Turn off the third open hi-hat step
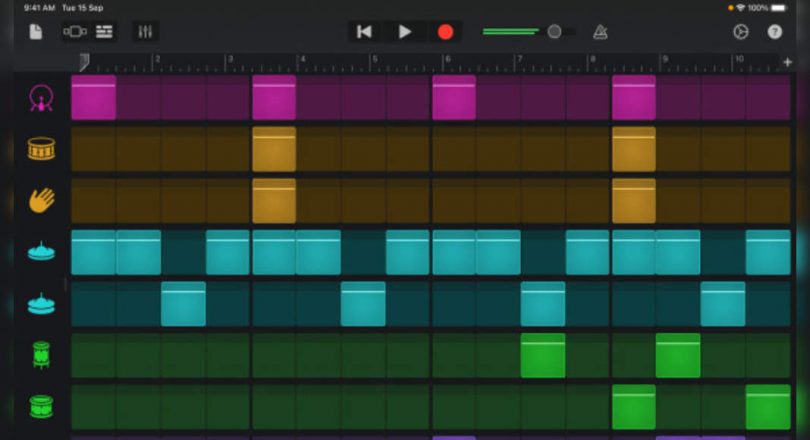 pos(183,304)
